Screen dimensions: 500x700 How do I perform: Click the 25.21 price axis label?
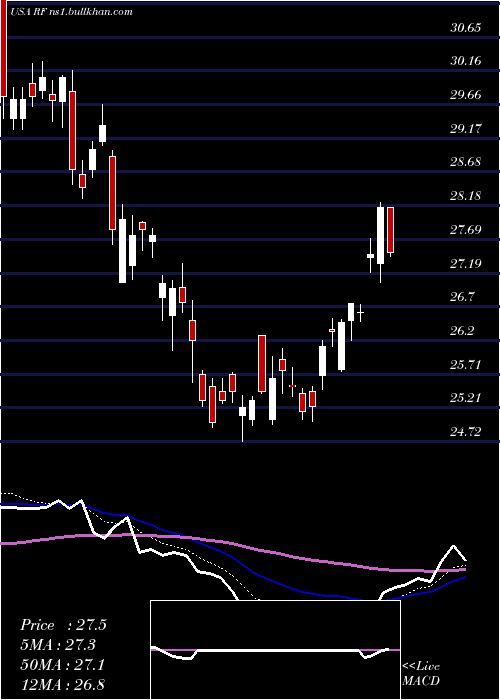(466, 398)
